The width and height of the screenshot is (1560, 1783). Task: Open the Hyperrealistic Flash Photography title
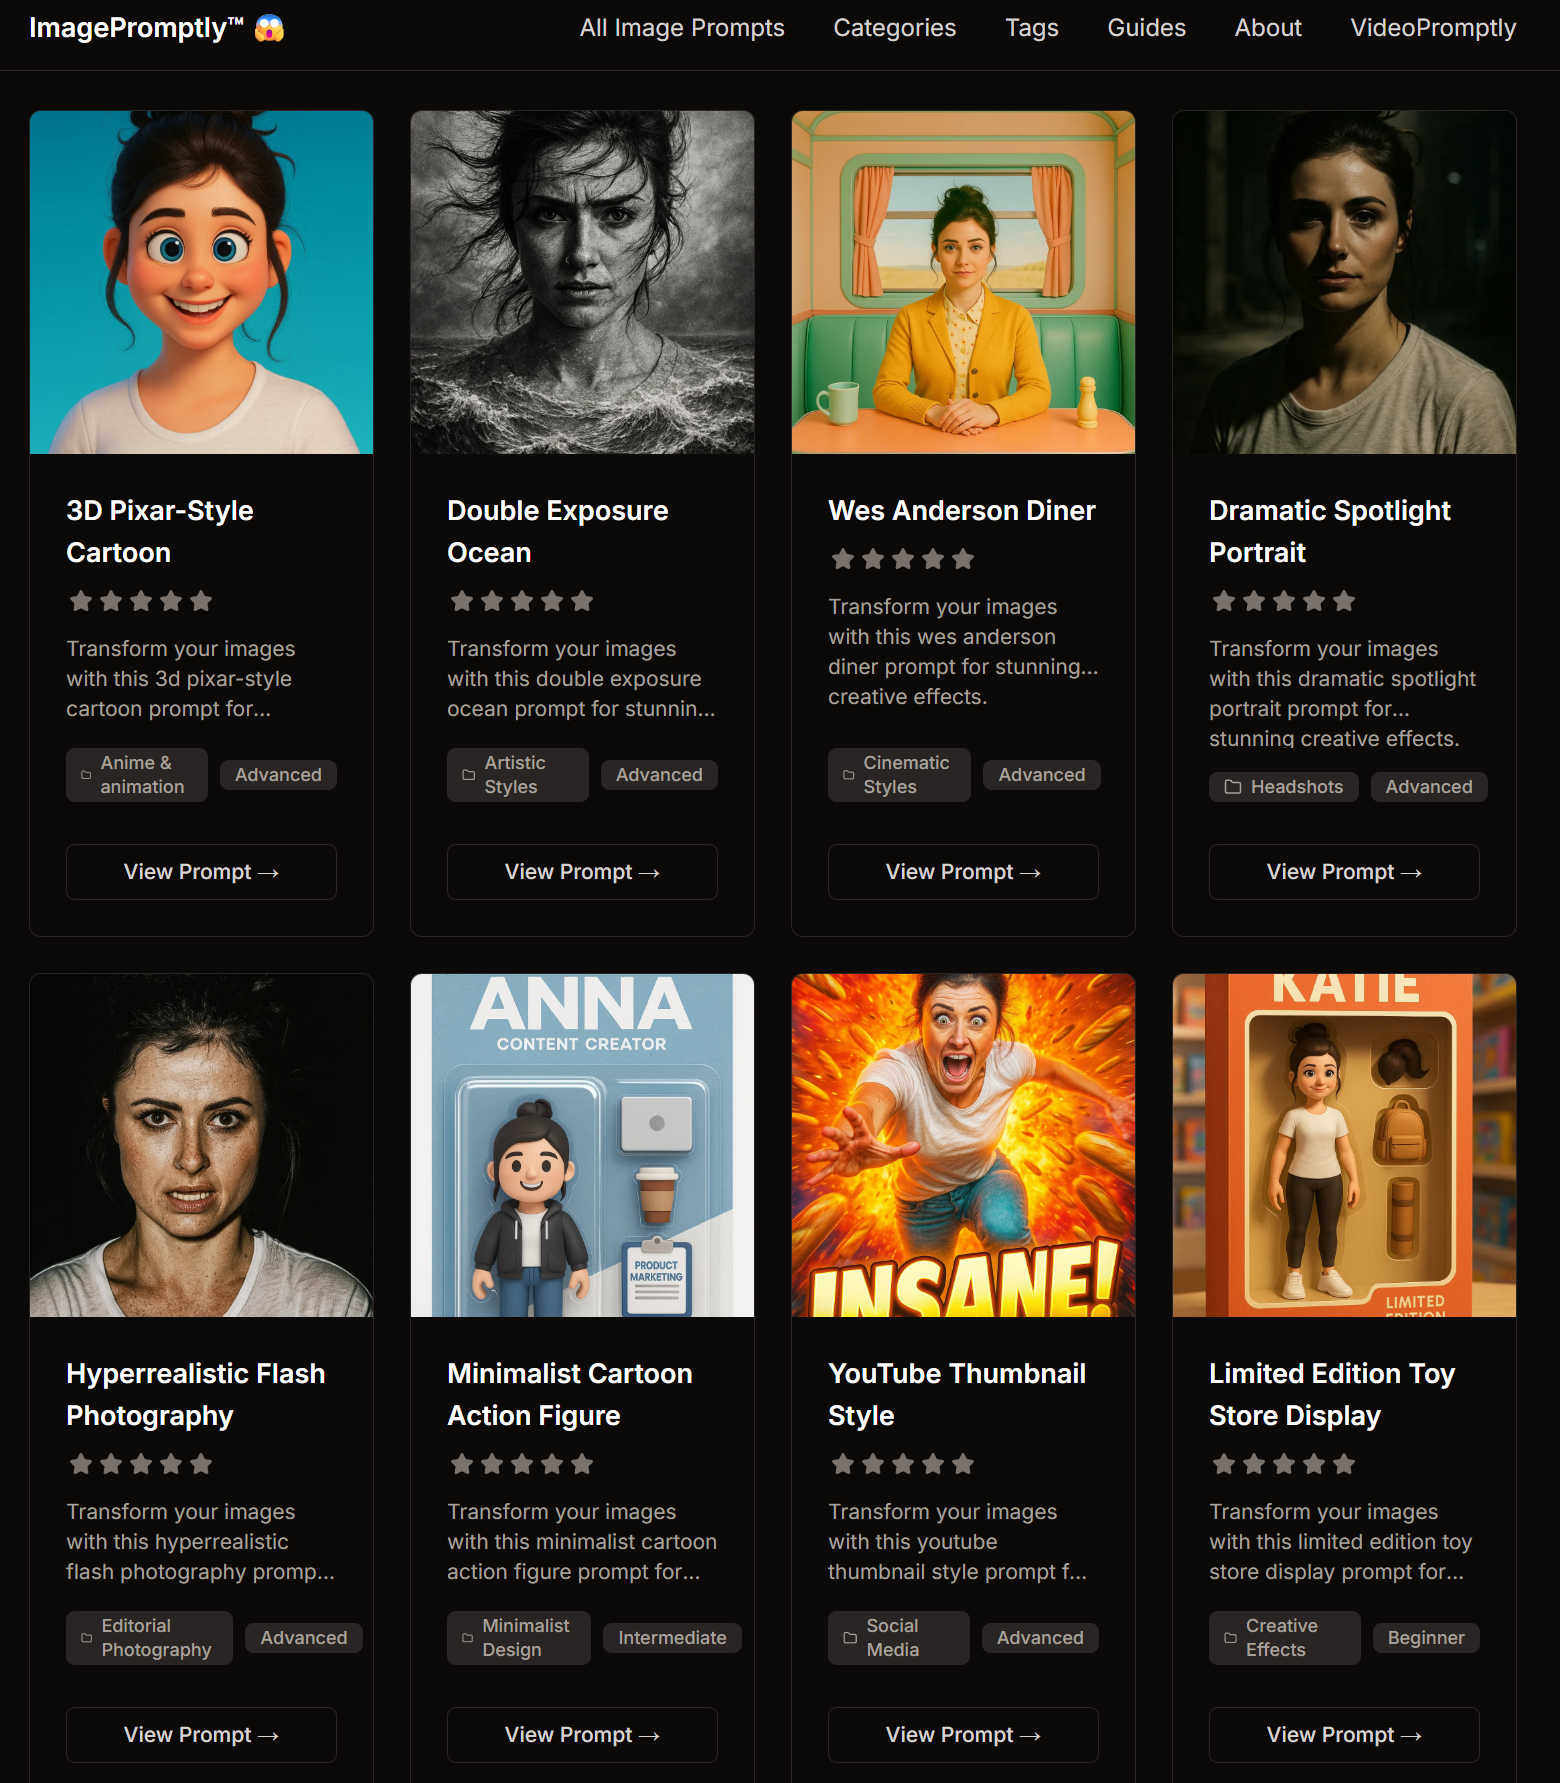(x=196, y=1394)
